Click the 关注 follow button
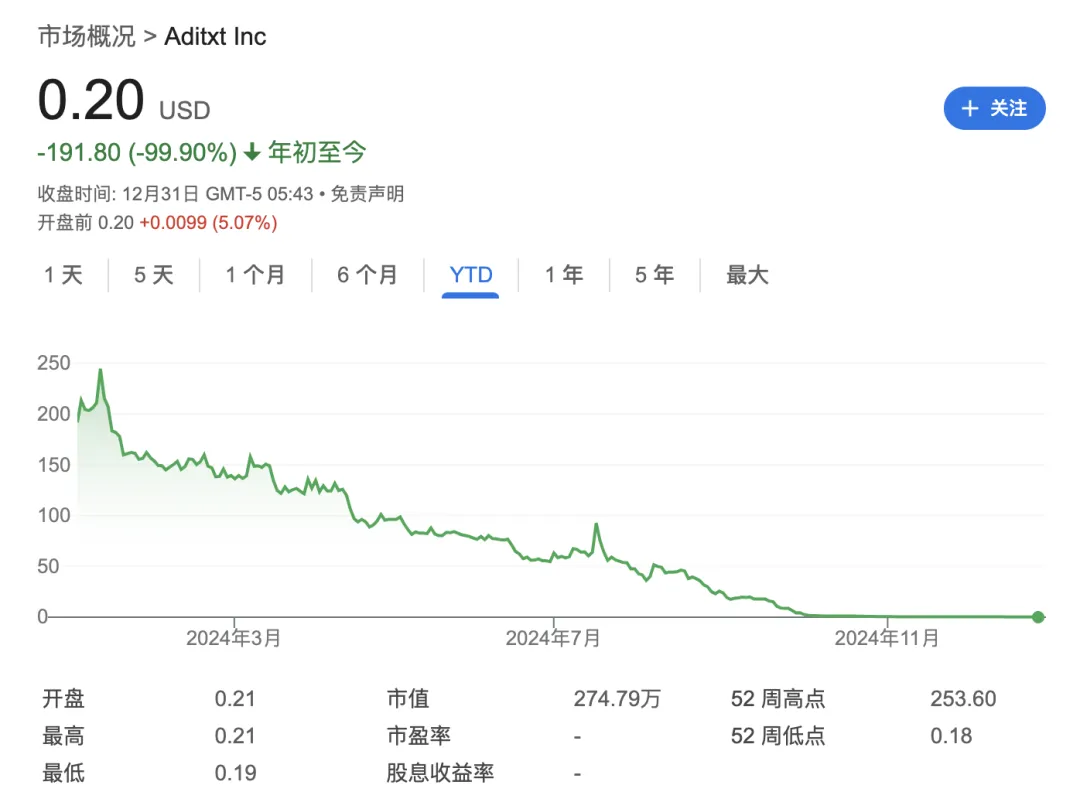The image size is (1080, 809). (x=994, y=108)
